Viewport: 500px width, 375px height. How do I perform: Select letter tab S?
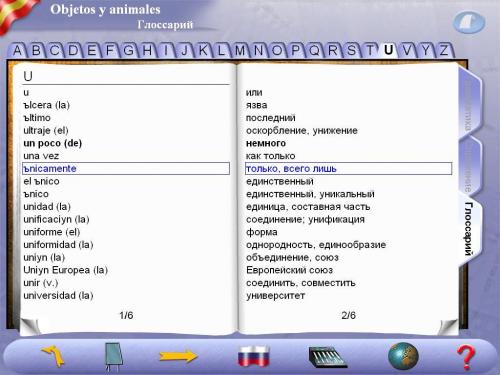[x=351, y=51]
